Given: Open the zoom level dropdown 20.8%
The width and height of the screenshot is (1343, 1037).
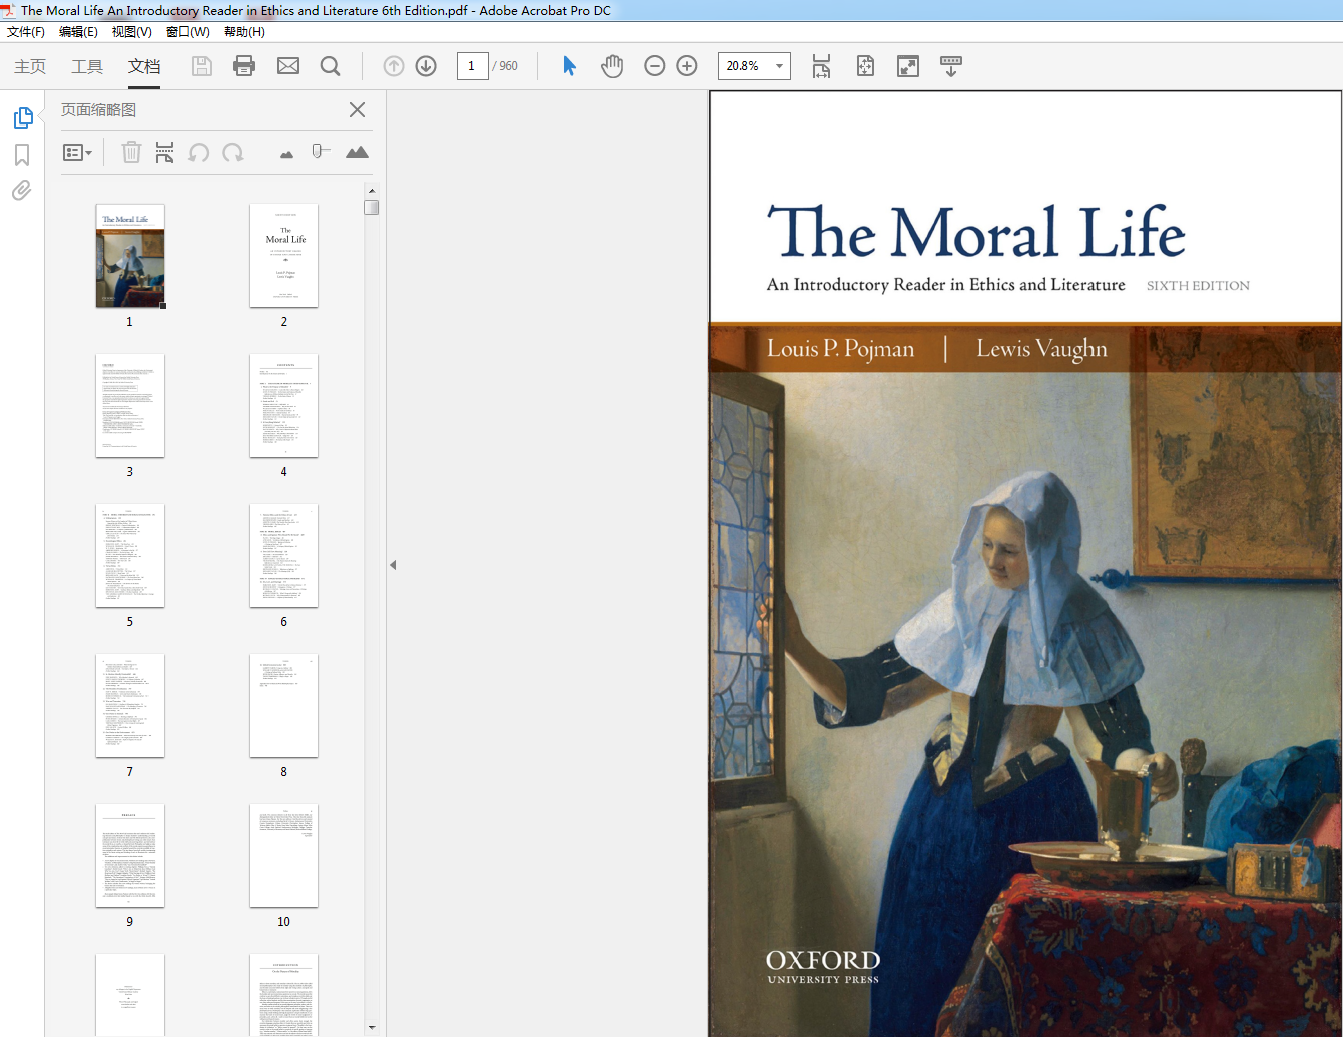Looking at the screenshot, I should [779, 66].
